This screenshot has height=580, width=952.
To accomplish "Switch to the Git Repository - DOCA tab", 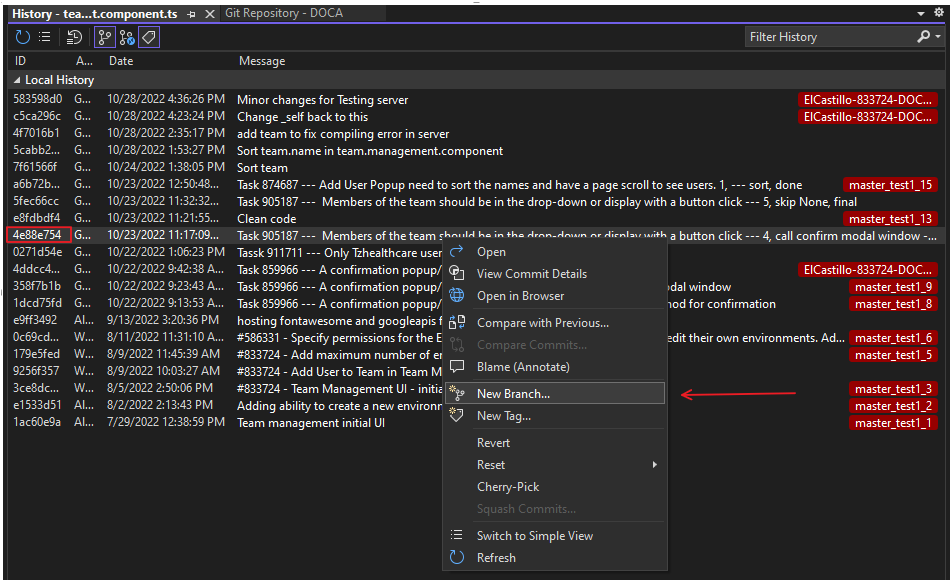I will click(284, 13).
